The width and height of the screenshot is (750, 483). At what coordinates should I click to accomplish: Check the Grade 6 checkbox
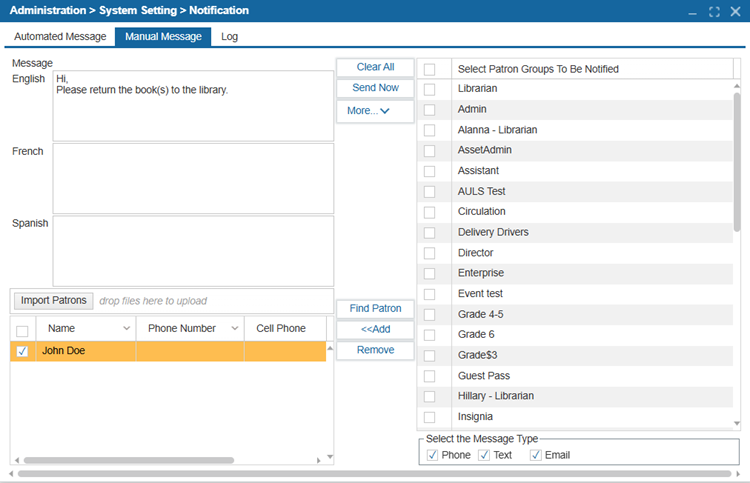click(430, 335)
